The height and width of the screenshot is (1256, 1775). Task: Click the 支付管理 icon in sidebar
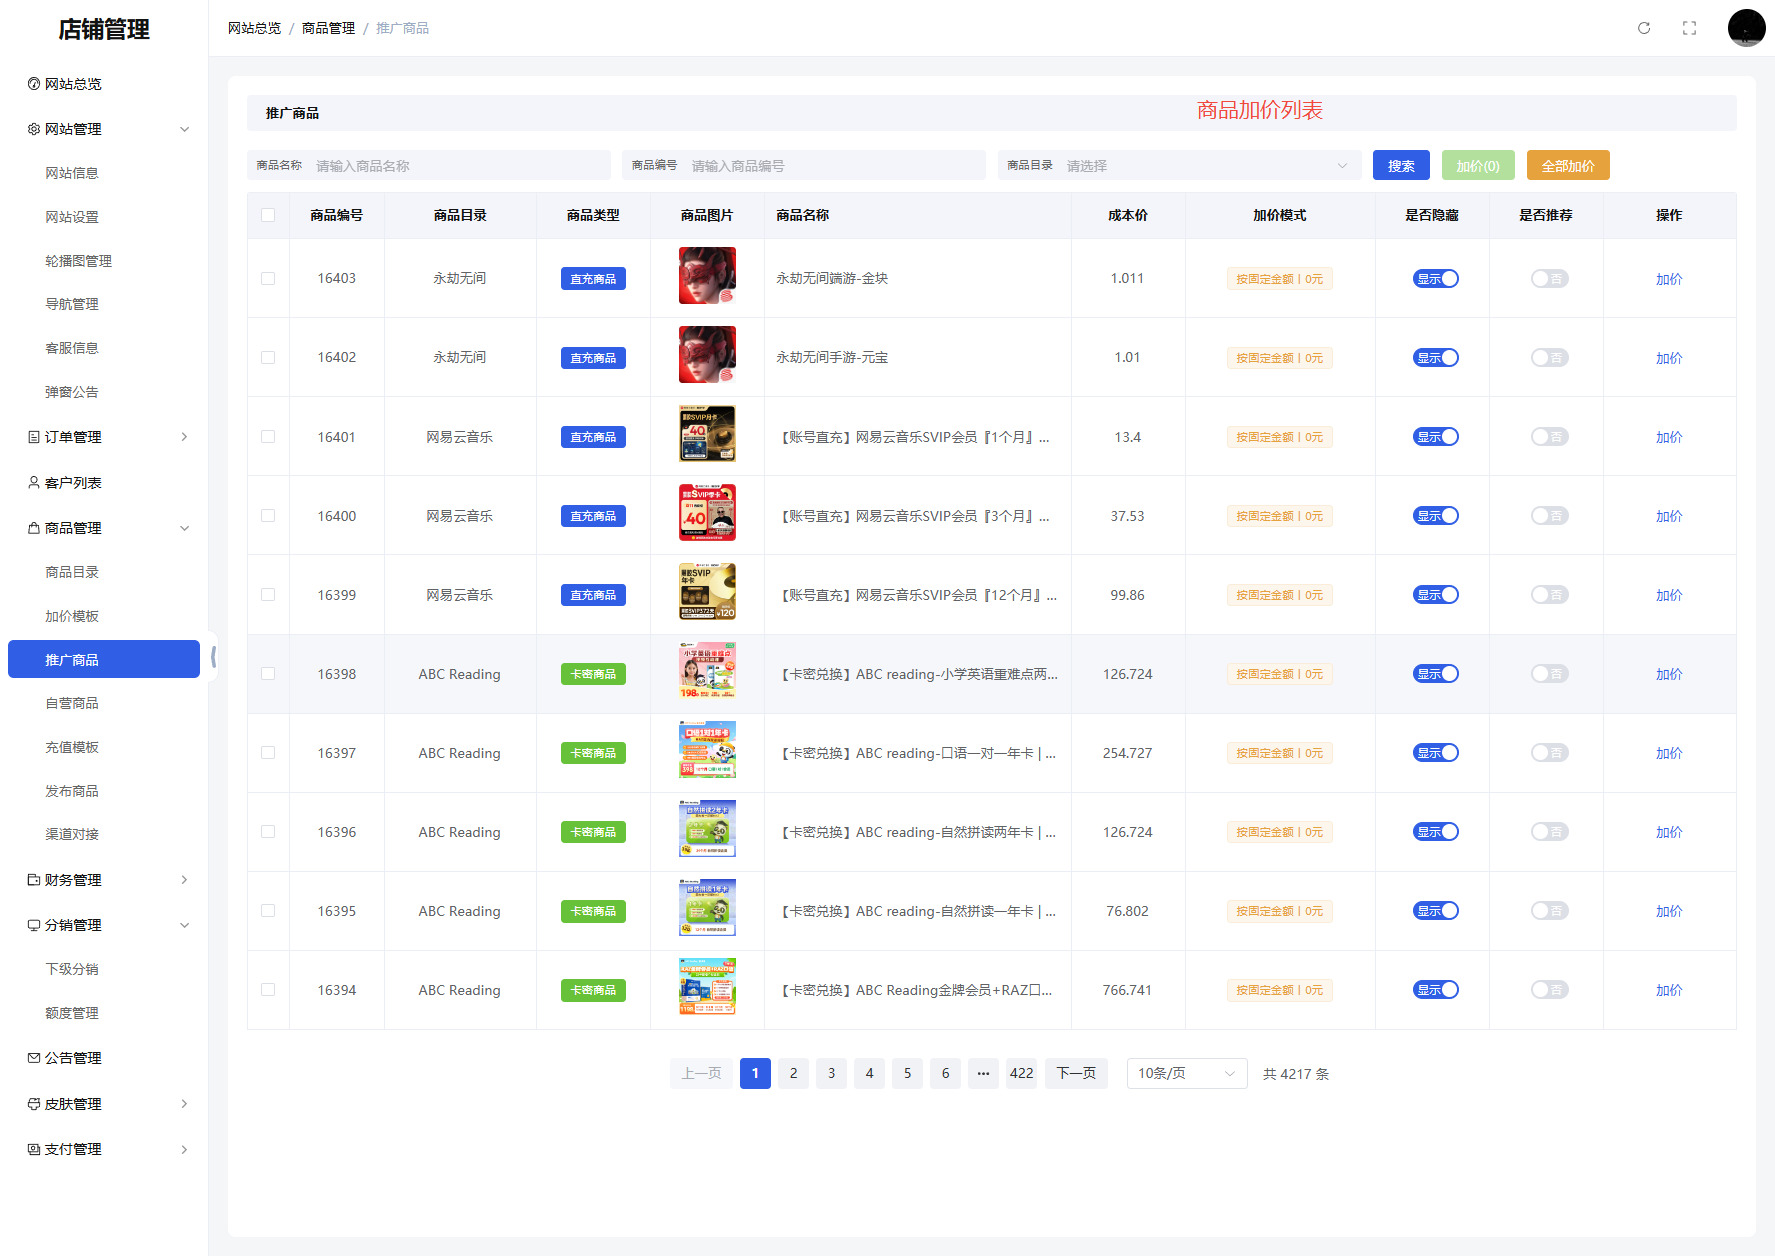coord(34,1149)
